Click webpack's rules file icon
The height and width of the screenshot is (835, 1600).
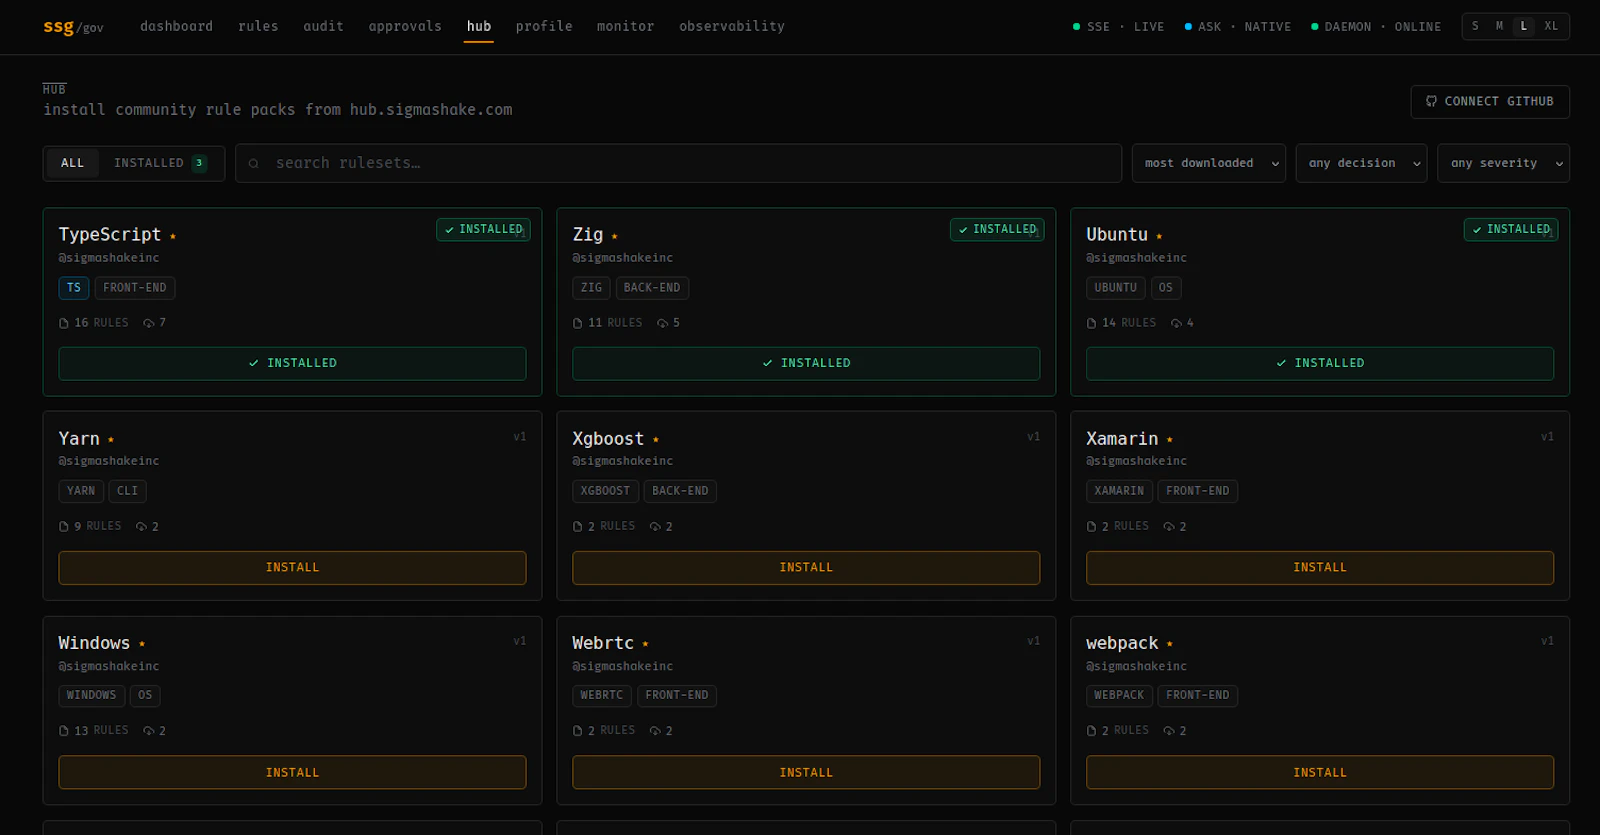pyautogui.click(x=1092, y=731)
